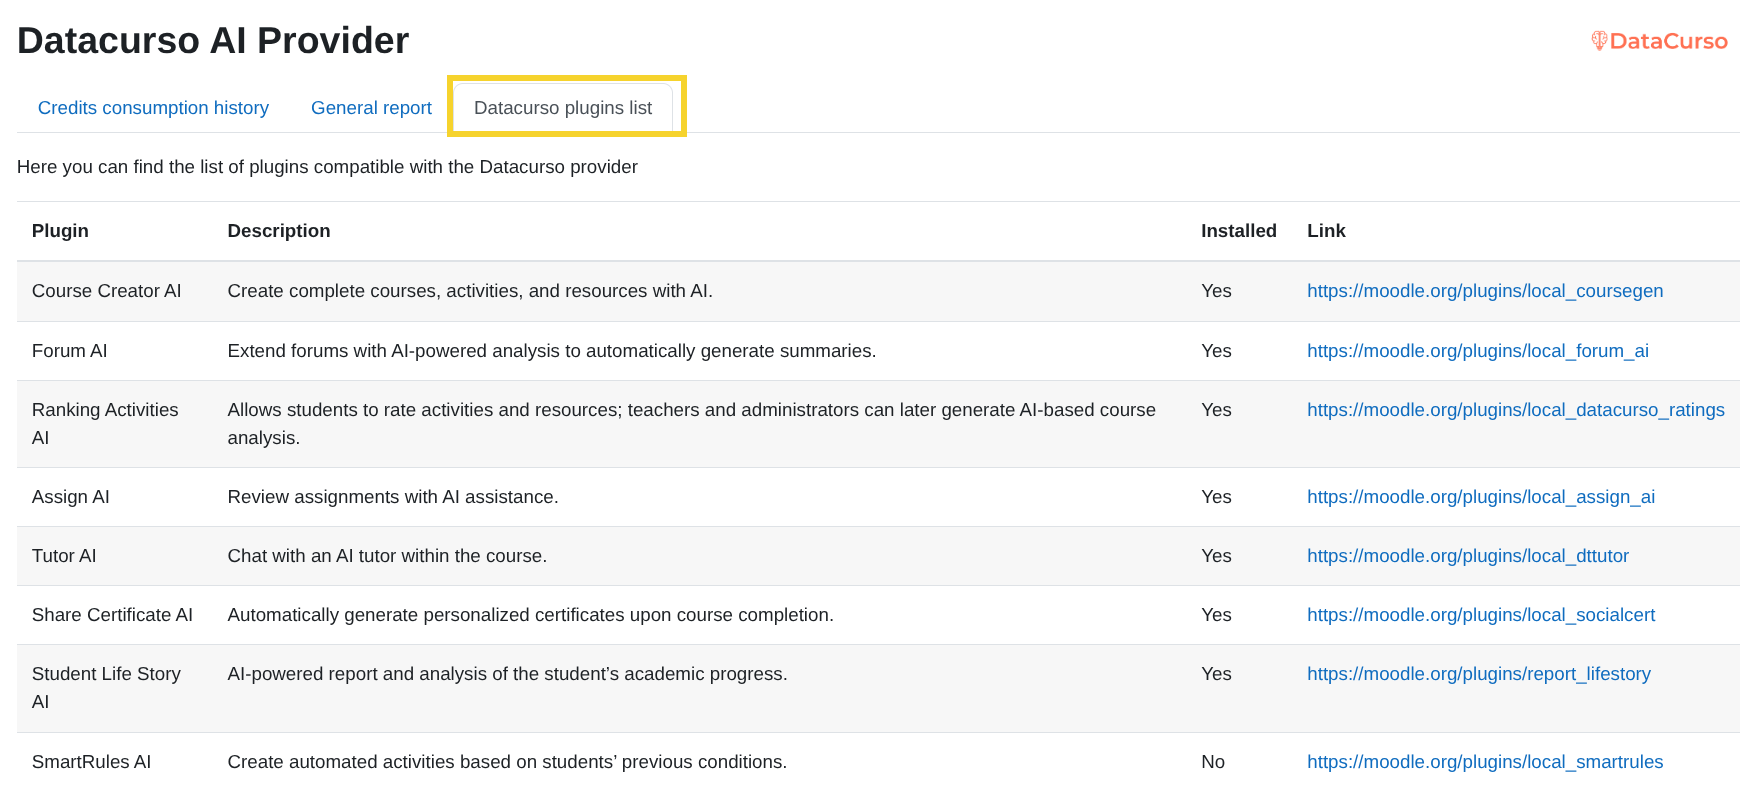1740x795 pixels.
Task: Click the intro sentence about compatible plugins
Action: point(327,167)
